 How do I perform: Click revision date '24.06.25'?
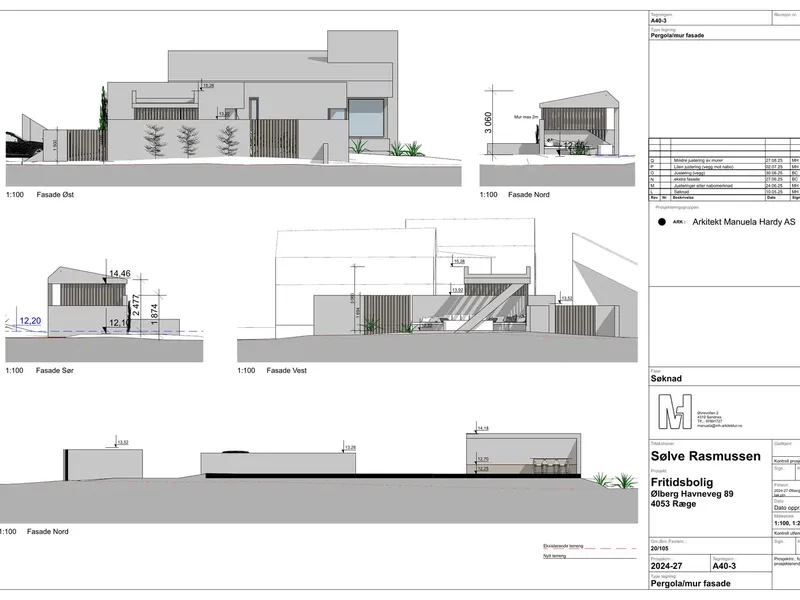[x=774, y=186]
